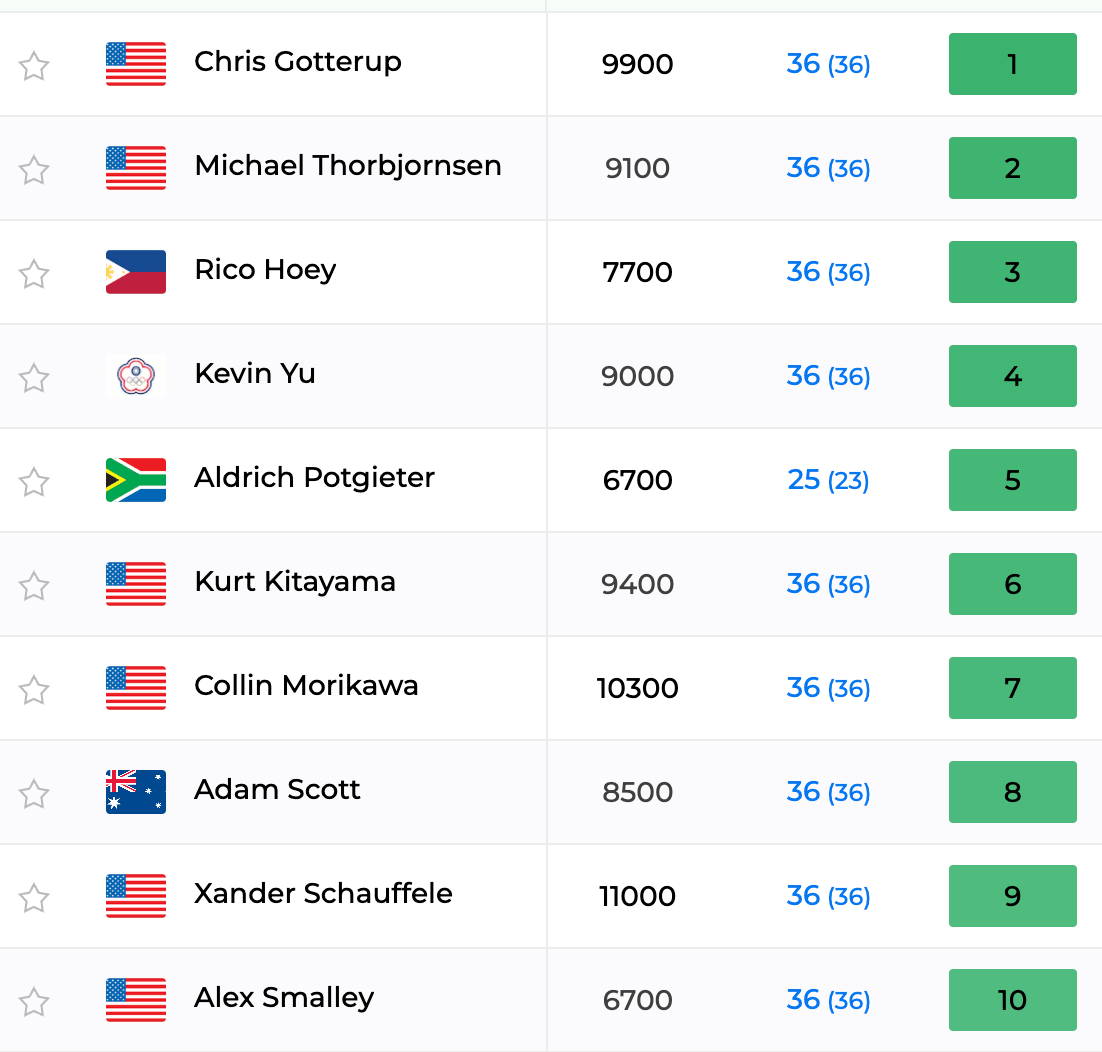This screenshot has width=1102, height=1052.
Task: Toggle the star next to Michael Thorbjornsen
Action: (34, 170)
